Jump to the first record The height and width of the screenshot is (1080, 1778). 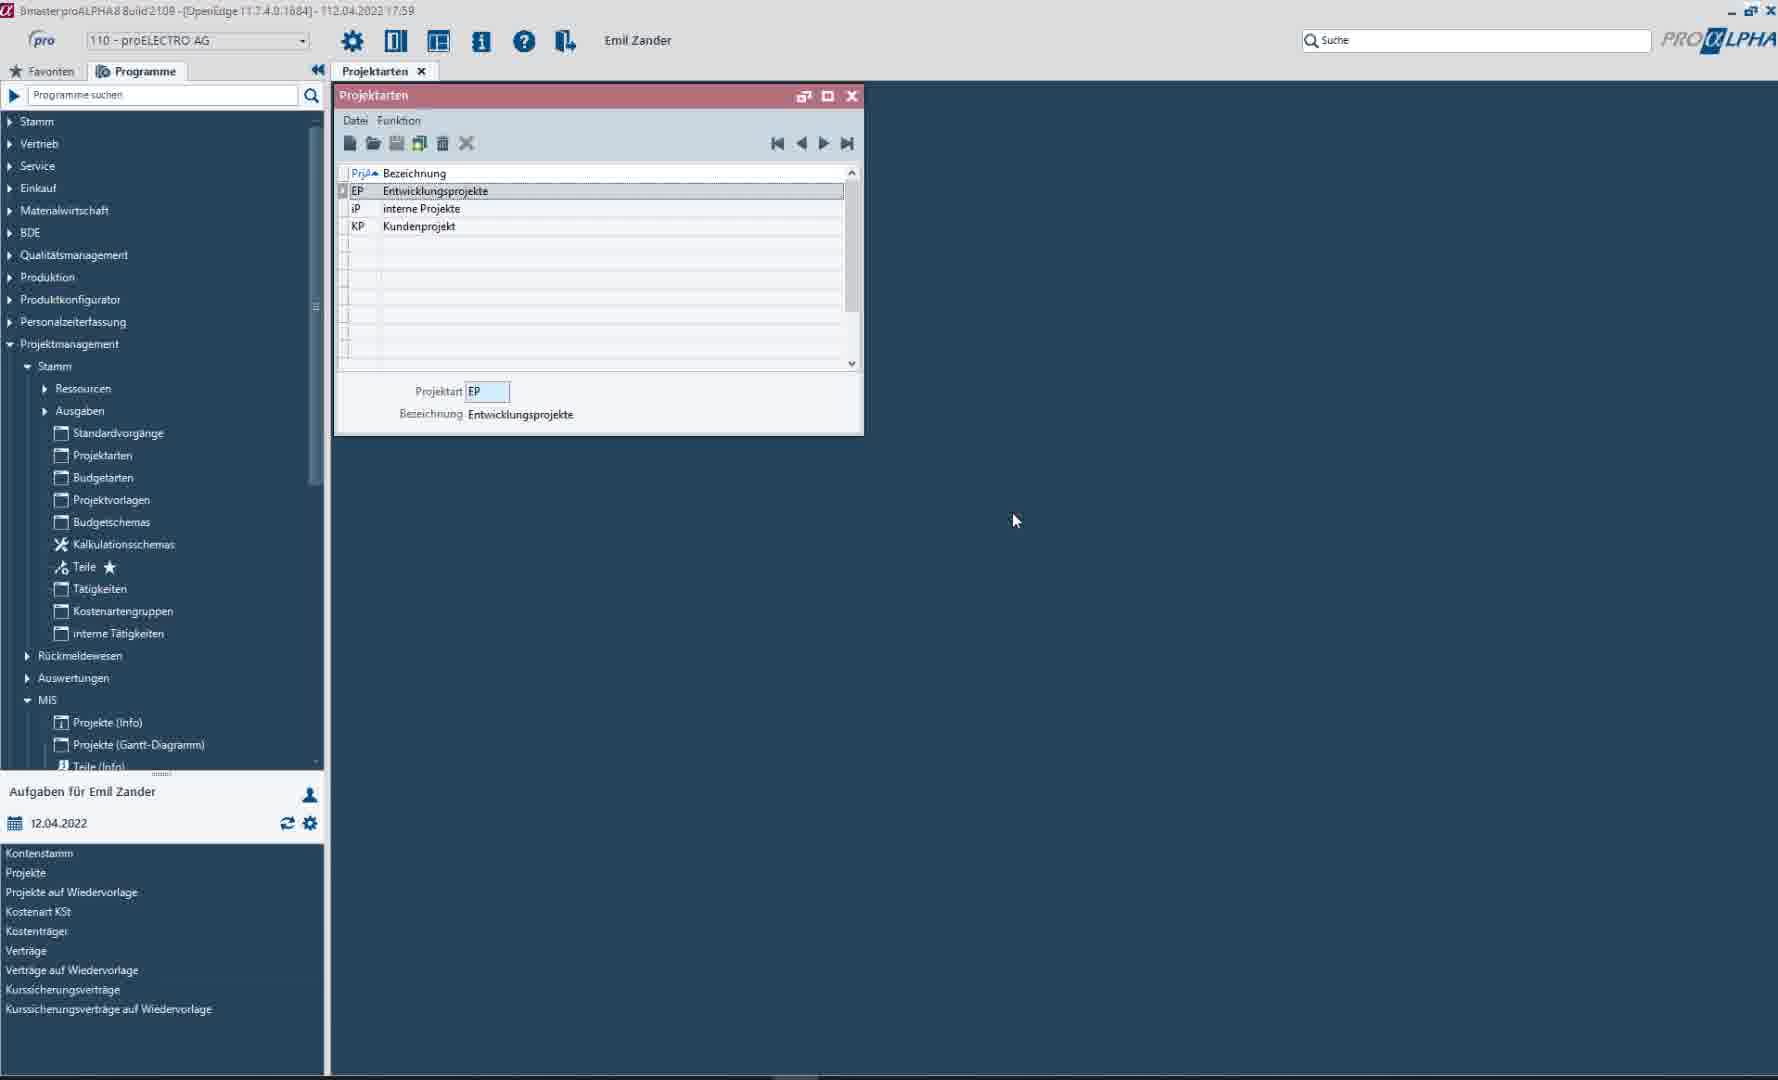pos(777,143)
